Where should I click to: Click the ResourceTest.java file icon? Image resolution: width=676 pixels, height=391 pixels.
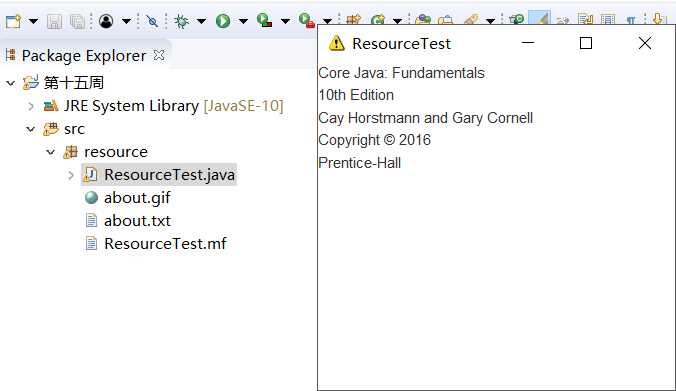tap(91, 175)
